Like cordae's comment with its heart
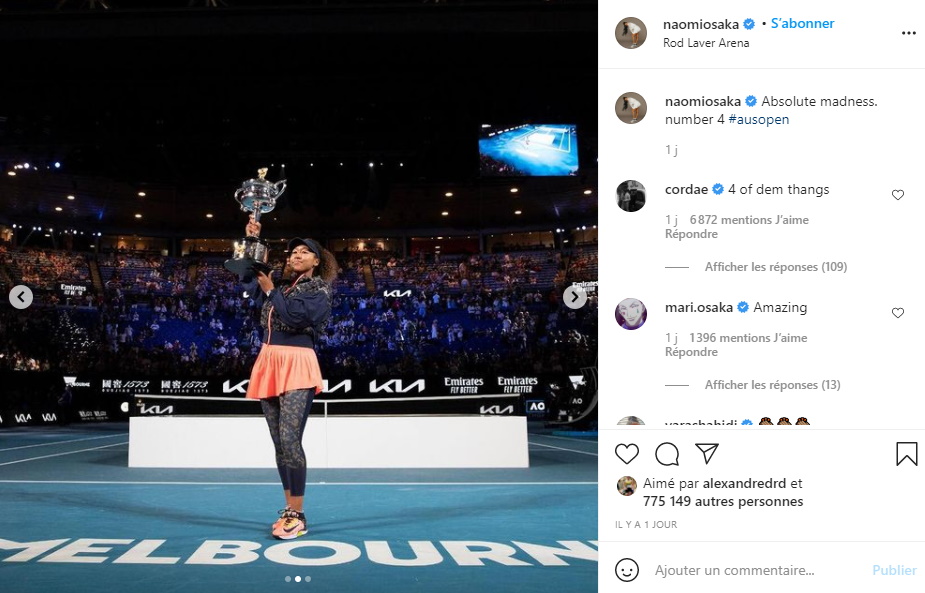 click(897, 195)
